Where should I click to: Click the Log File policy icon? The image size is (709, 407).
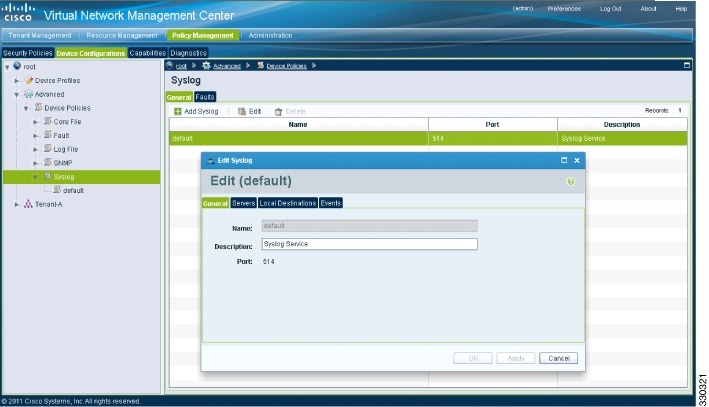[47, 148]
